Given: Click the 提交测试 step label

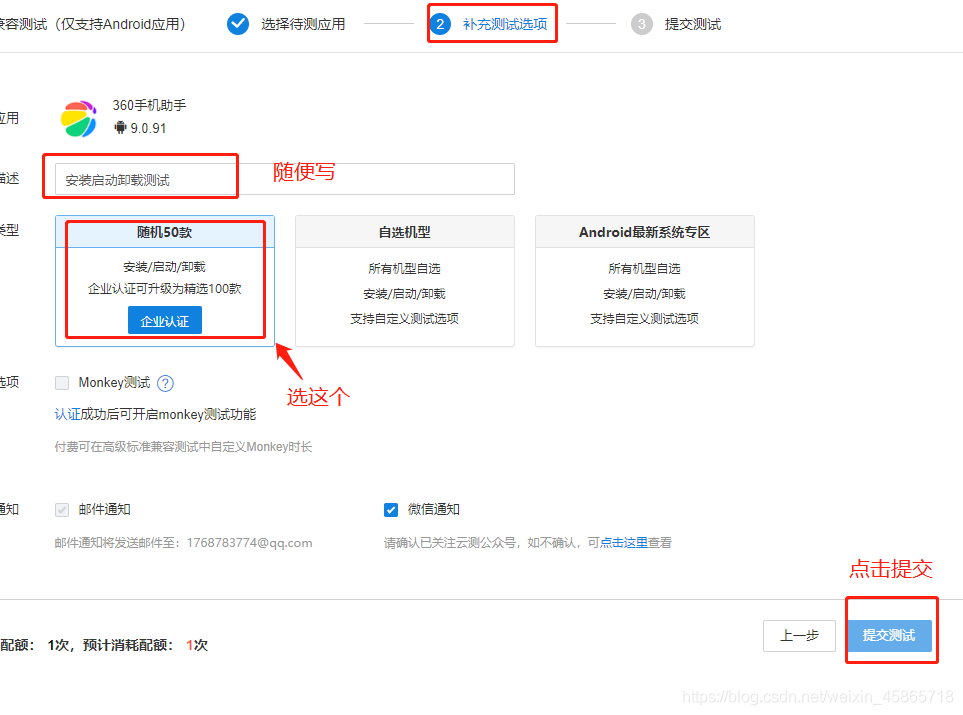Looking at the screenshot, I should tap(693, 24).
